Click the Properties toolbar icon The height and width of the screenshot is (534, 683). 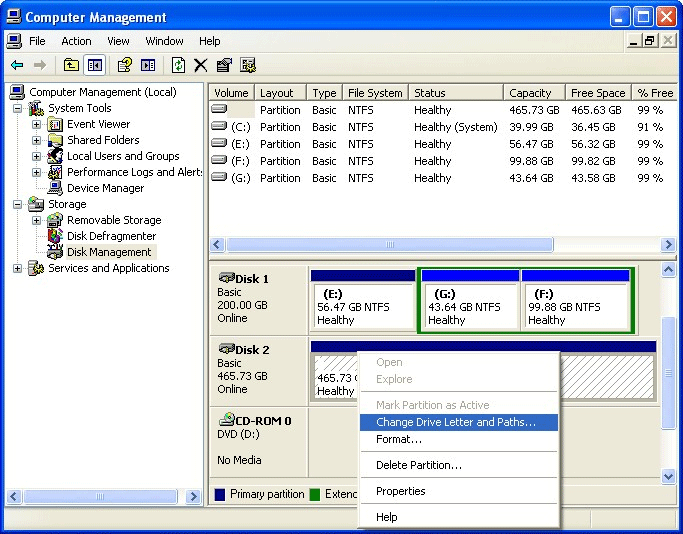tap(224, 65)
